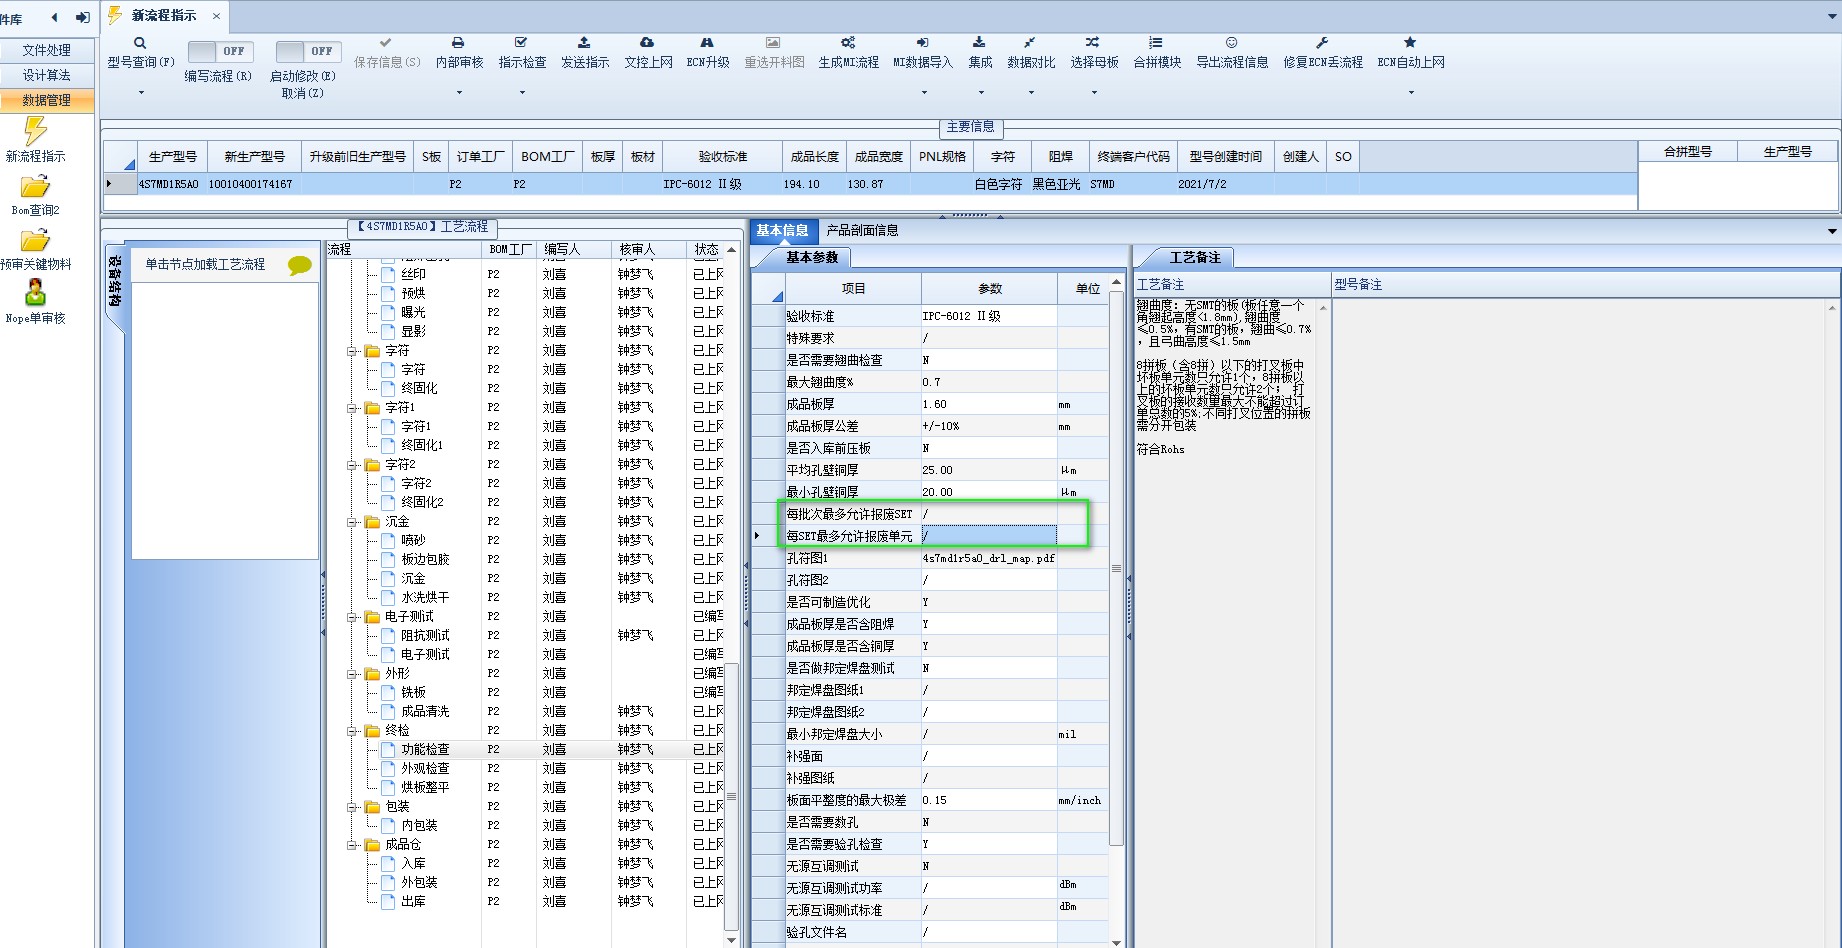The image size is (1842, 948).
Task: Collapse the 电子测试 folder node
Action: coord(352,617)
